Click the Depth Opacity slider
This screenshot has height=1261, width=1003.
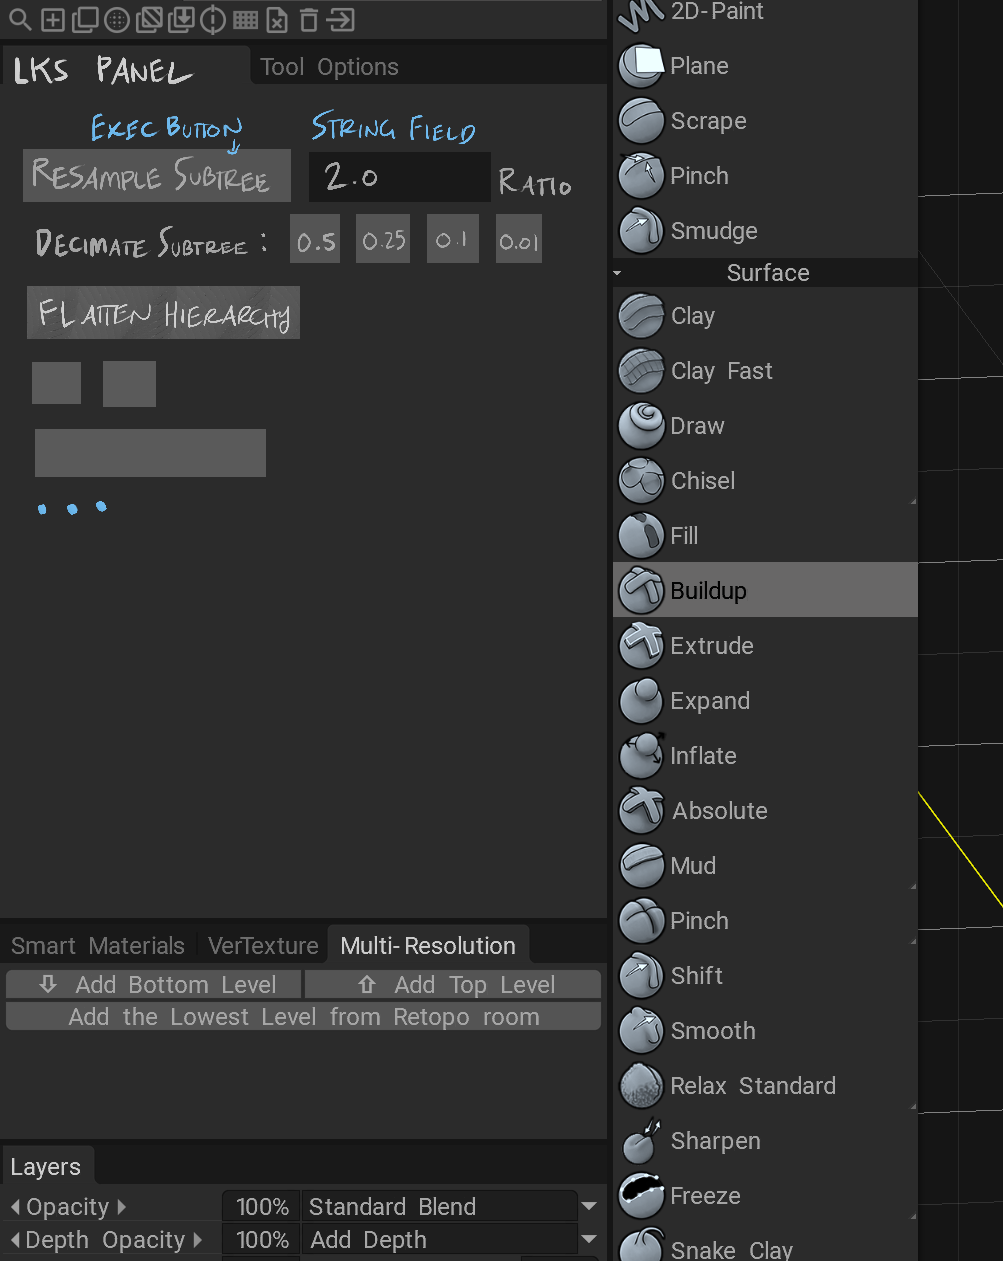click(262, 1240)
